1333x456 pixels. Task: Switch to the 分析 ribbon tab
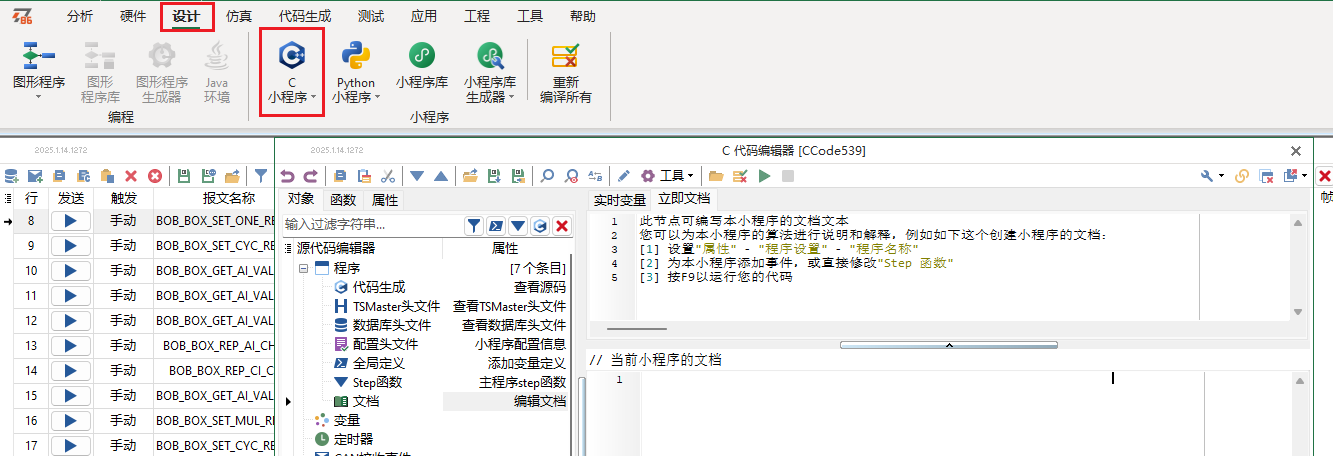pos(80,16)
